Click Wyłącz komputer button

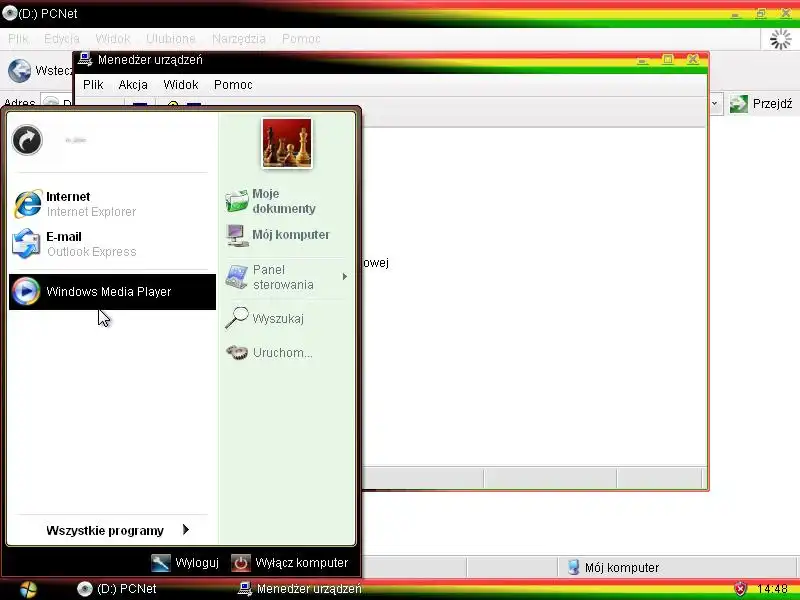[x=290, y=563]
